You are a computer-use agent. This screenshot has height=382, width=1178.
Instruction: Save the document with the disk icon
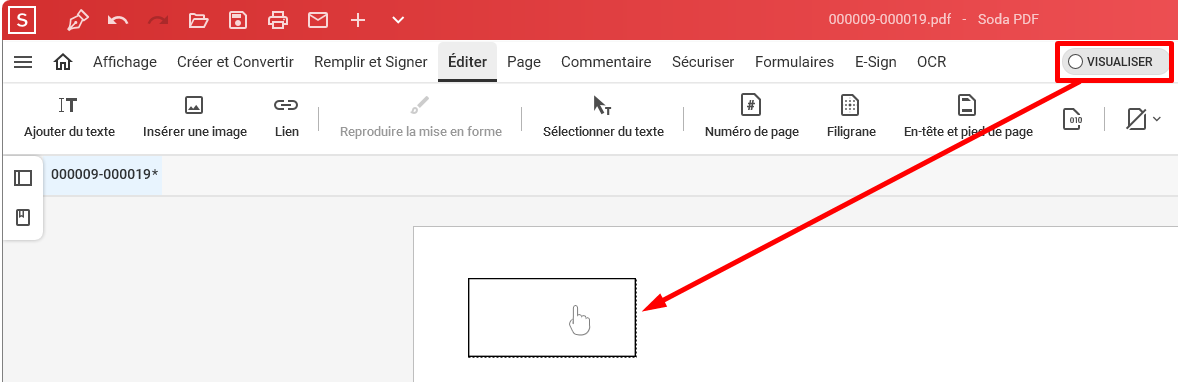[238, 20]
